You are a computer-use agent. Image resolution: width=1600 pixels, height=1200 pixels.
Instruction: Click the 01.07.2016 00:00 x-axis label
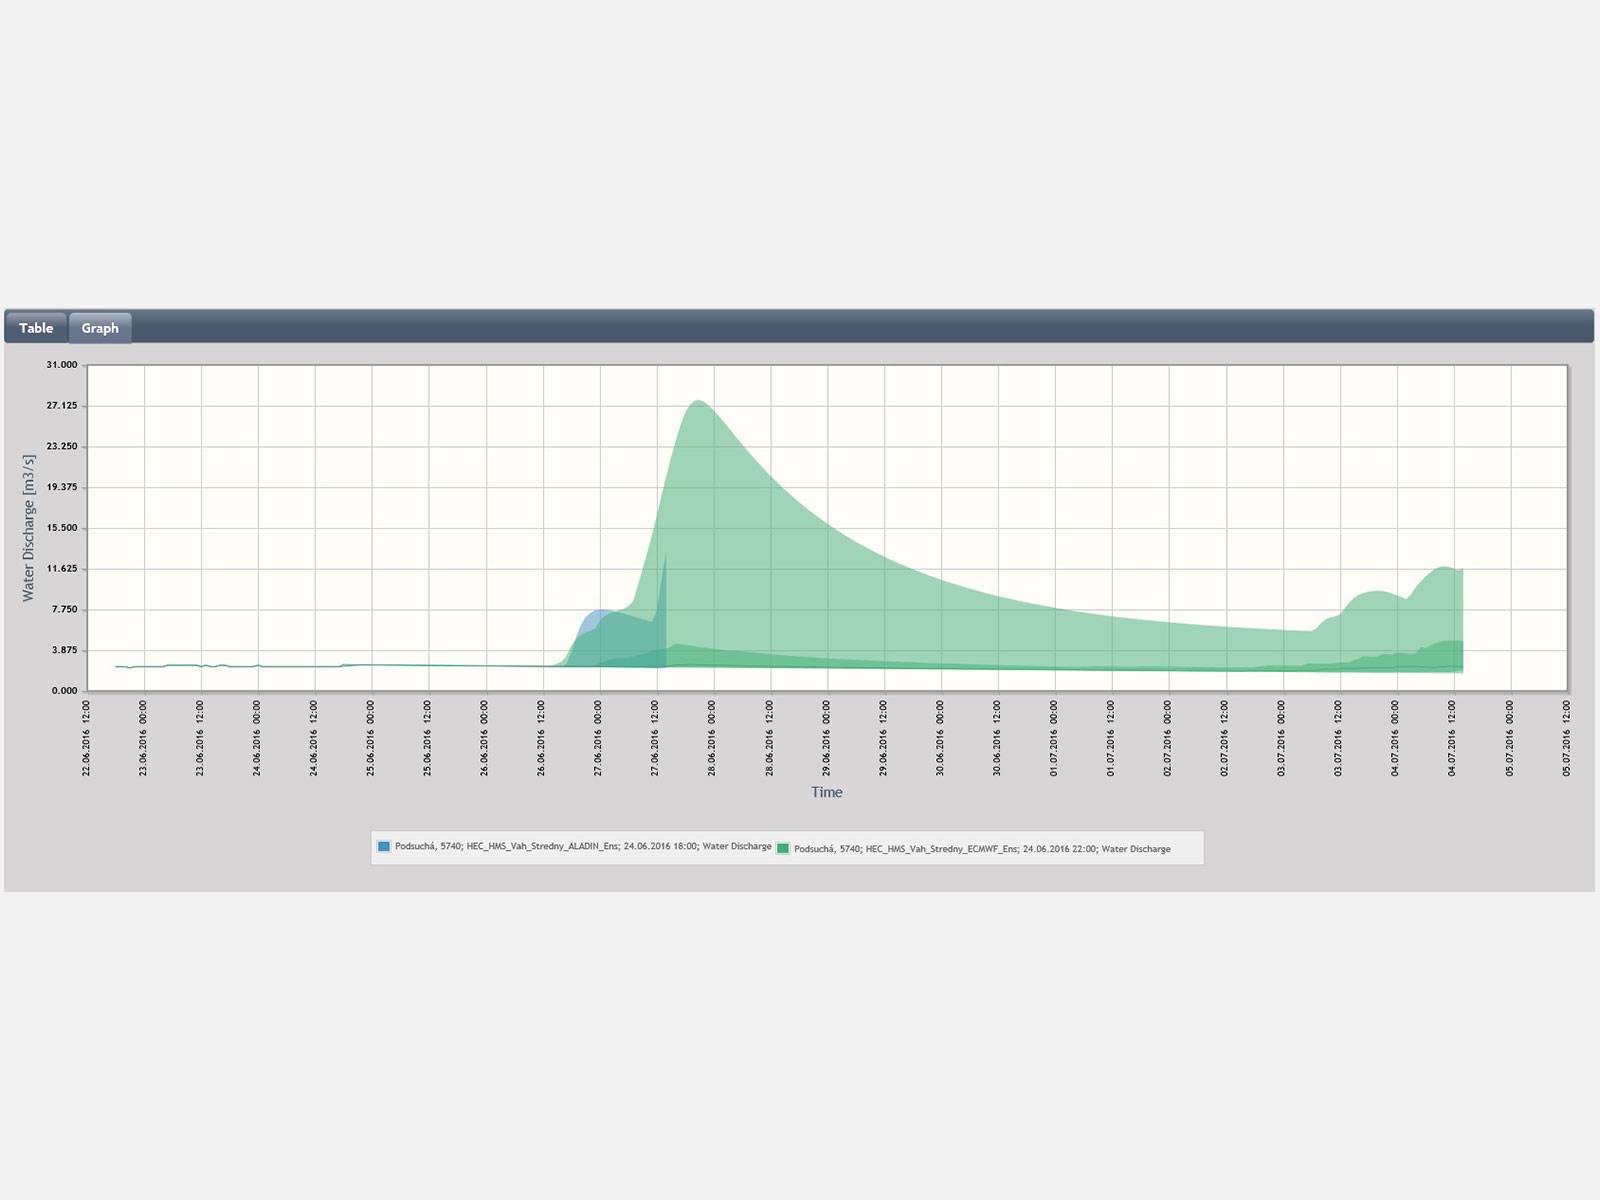[x=1055, y=738]
